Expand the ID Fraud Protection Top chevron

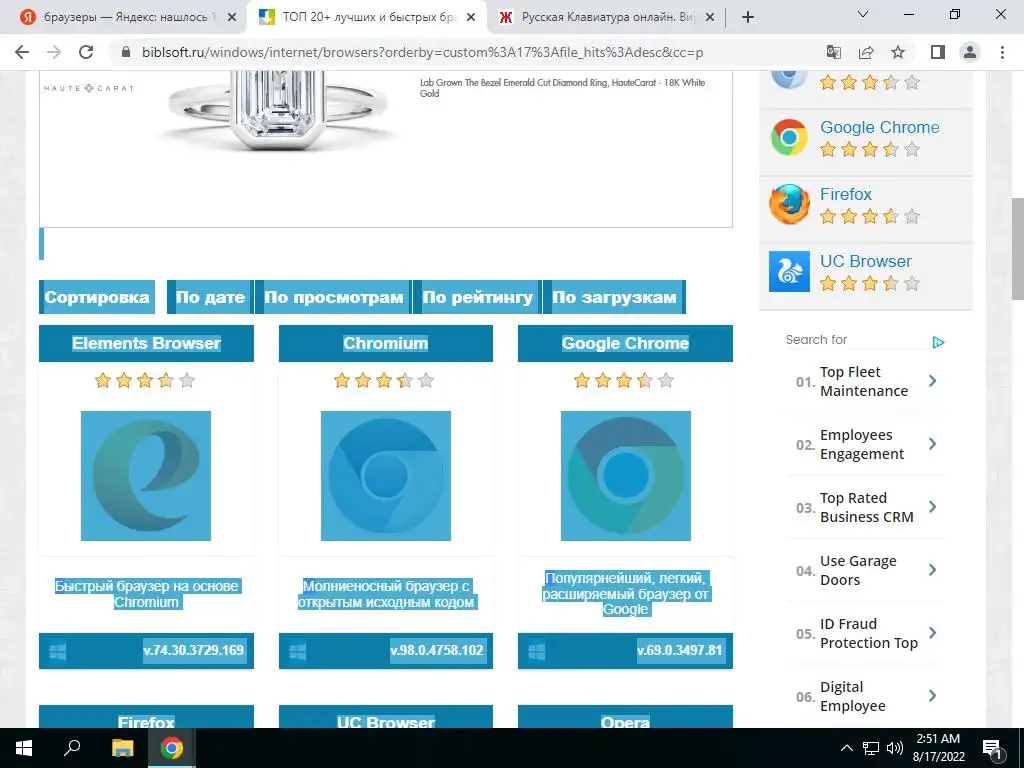[933, 633]
